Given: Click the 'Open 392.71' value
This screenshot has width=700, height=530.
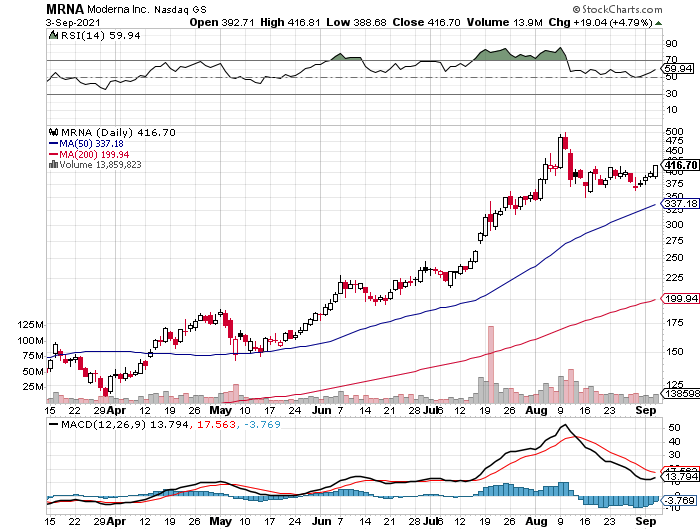Looking at the screenshot, I should (221, 22).
